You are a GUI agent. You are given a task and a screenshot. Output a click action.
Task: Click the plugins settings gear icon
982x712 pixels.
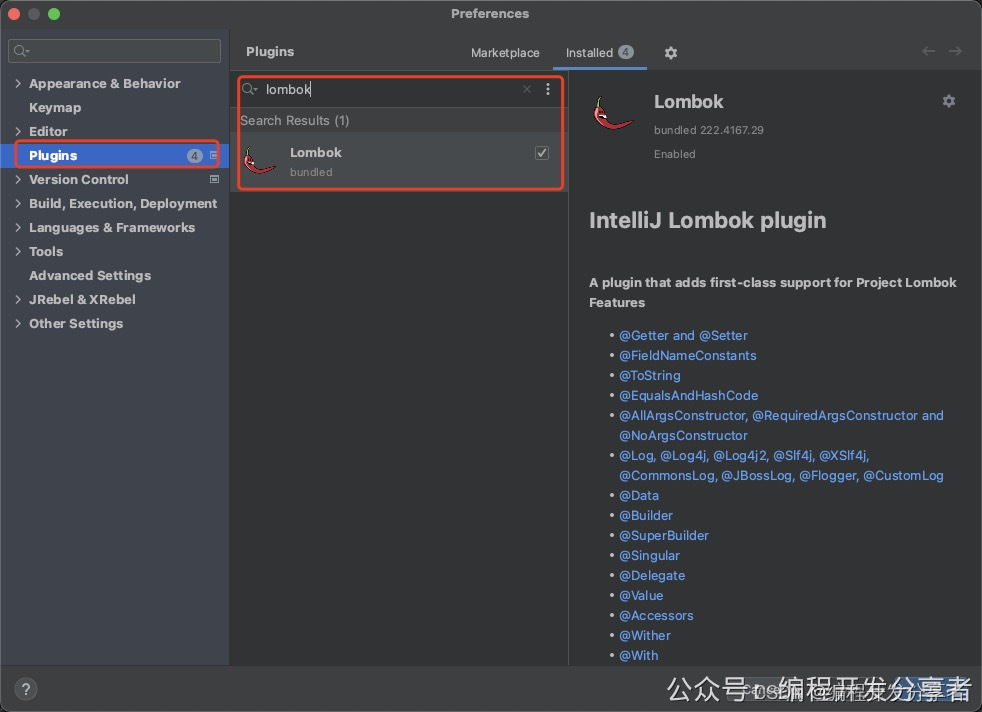(x=671, y=53)
